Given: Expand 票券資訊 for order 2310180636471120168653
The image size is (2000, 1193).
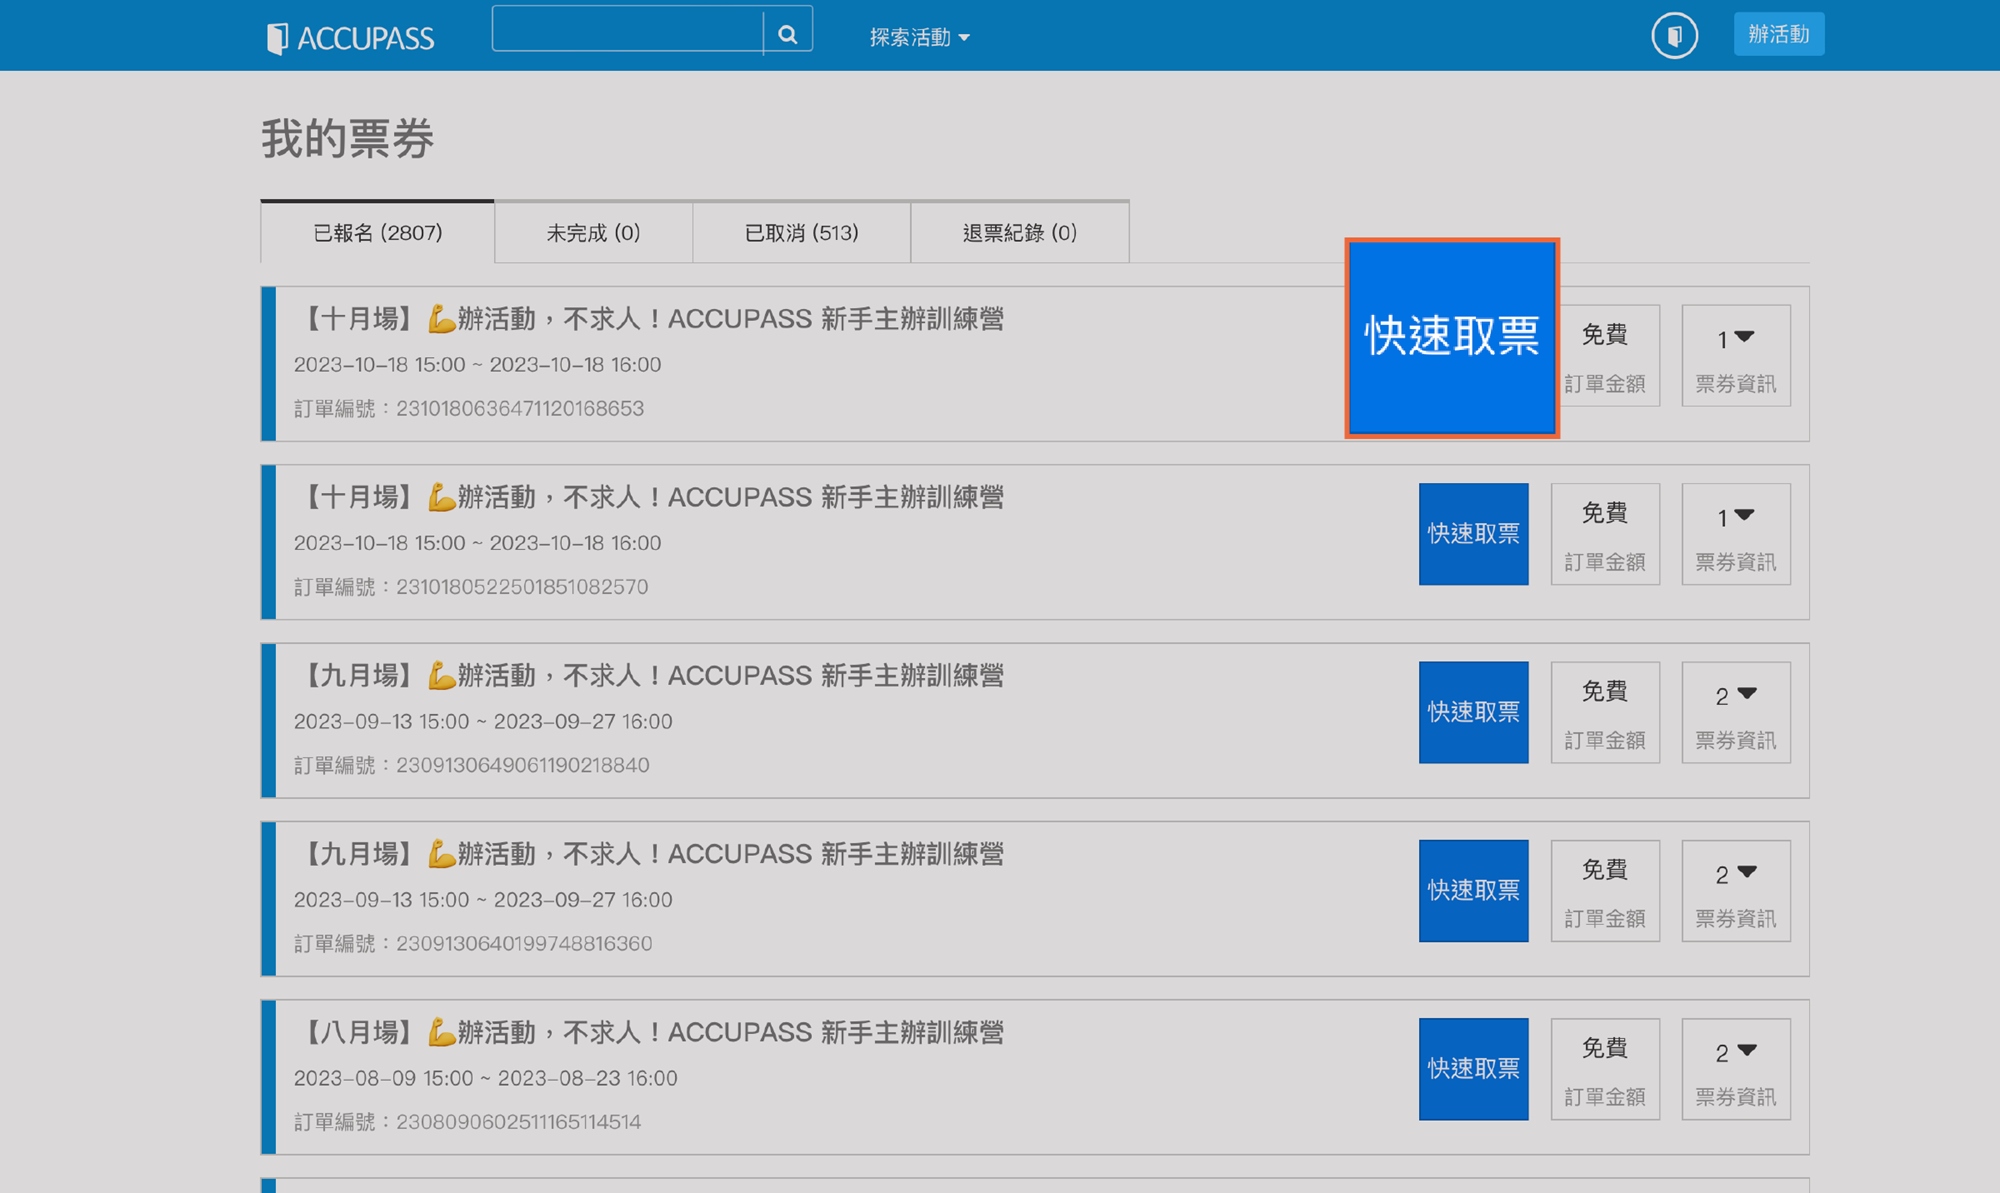Looking at the screenshot, I should coord(1736,356).
